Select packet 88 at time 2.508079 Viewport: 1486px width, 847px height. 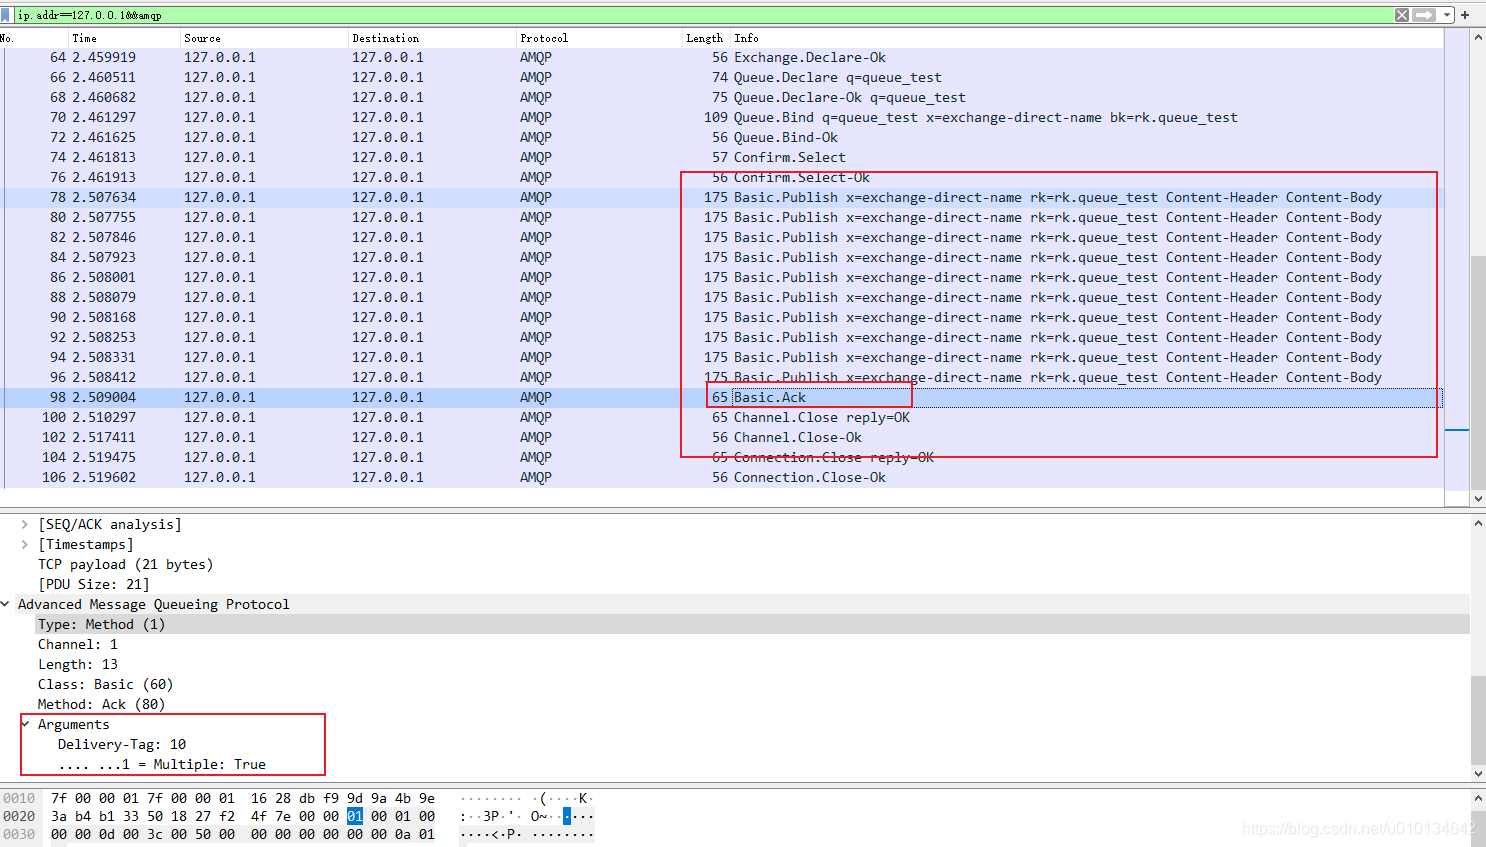(722, 297)
